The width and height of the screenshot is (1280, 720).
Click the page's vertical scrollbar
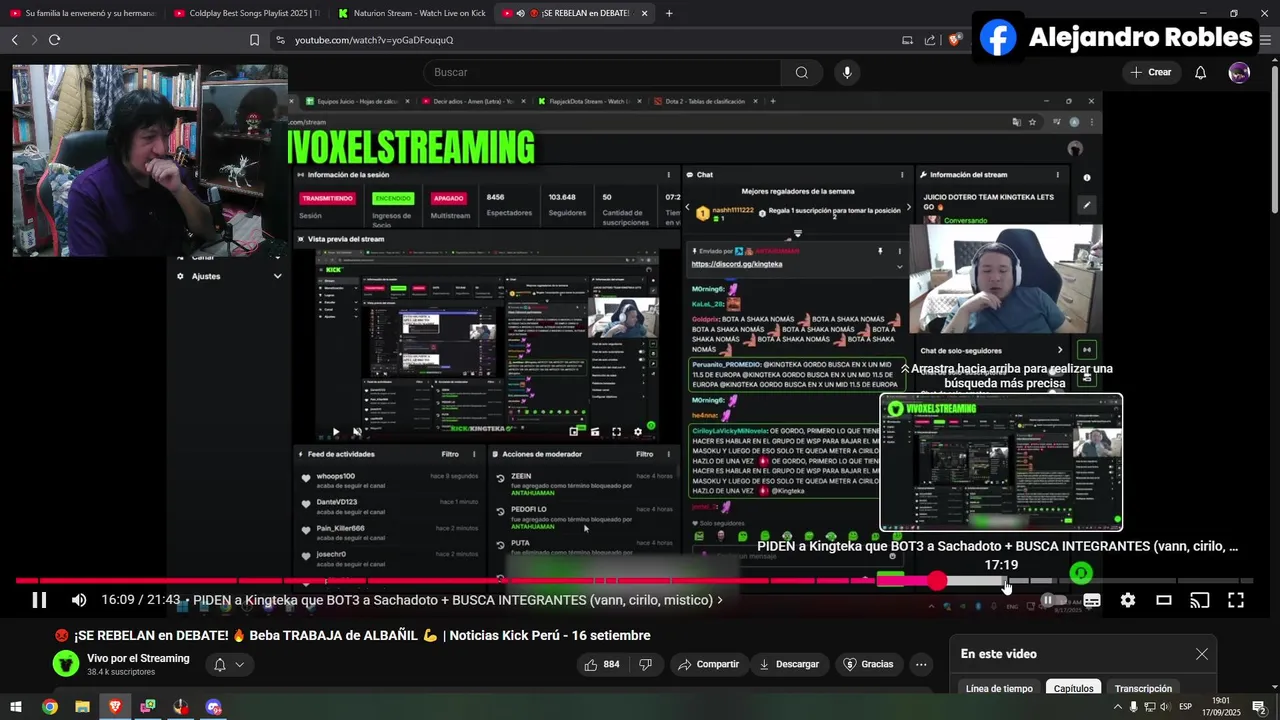click(x=1275, y=140)
